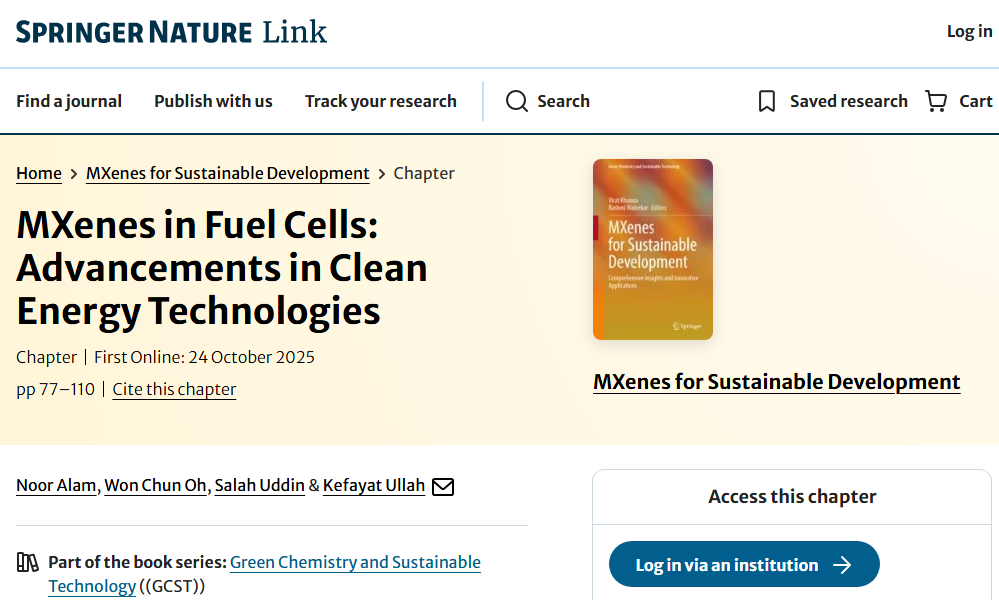The image size is (999, 600).
Task: Click the Springer Nature Link logo
Action: pyautogui.click(x=171, y=32)
